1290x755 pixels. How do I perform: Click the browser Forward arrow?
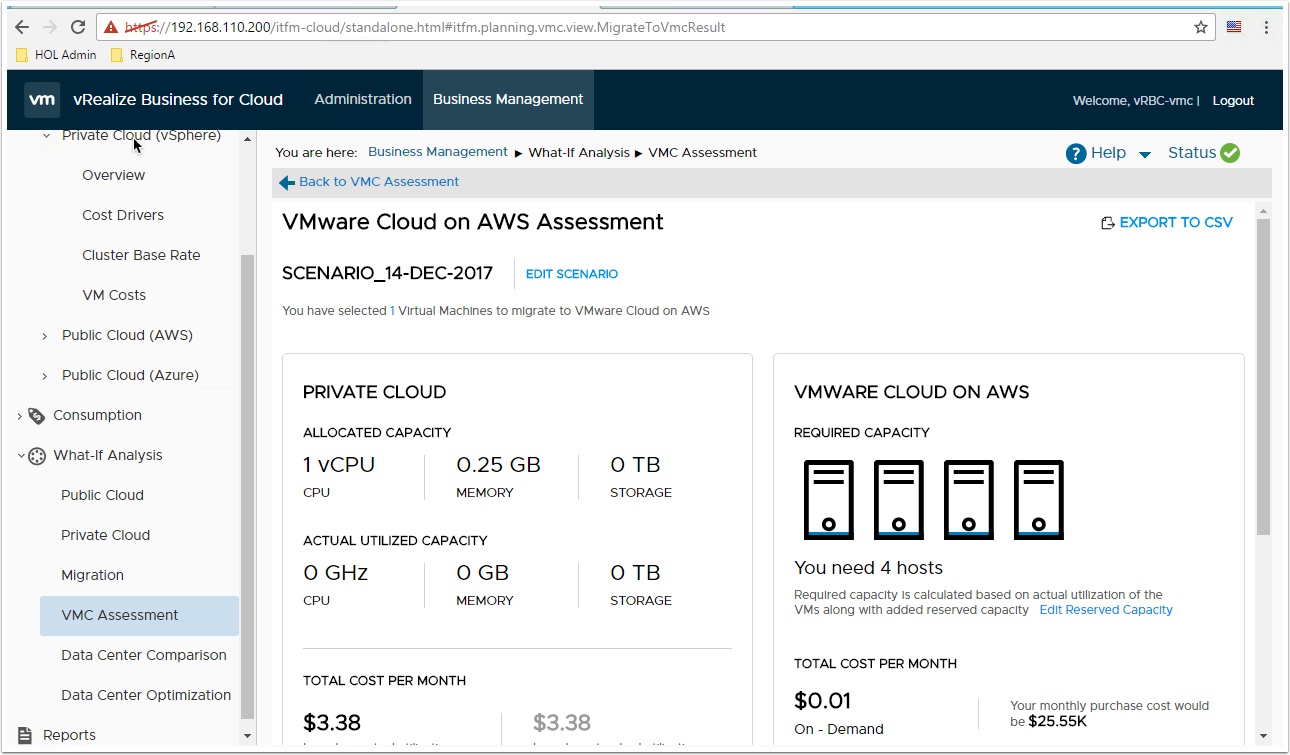click(x=50, y=27)
